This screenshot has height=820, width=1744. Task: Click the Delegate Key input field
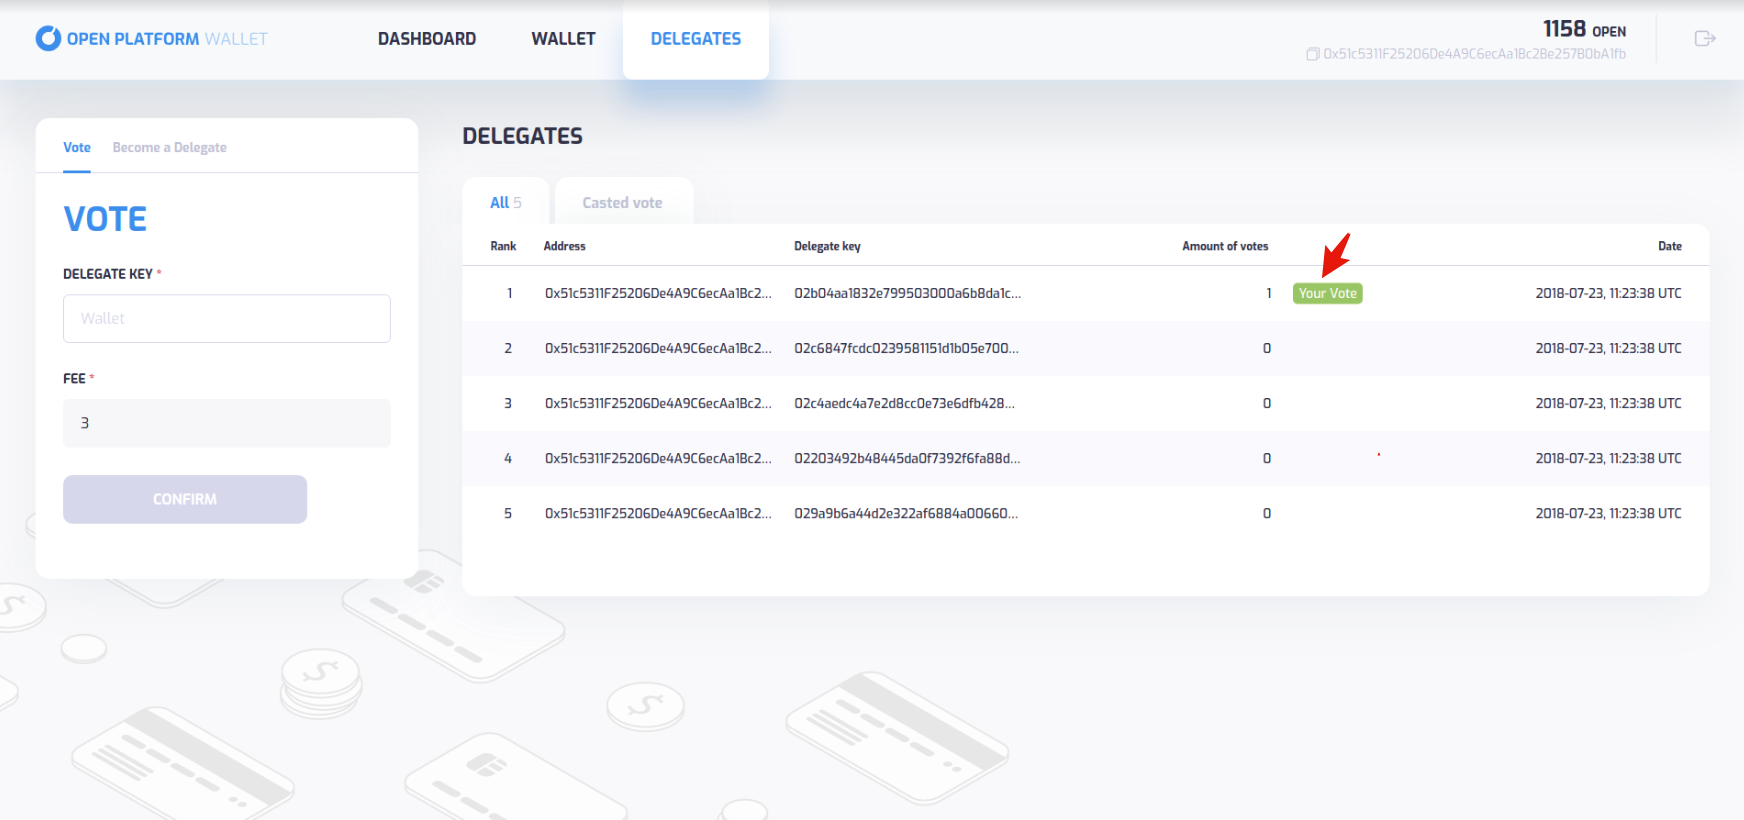click(x=227, y=318)
